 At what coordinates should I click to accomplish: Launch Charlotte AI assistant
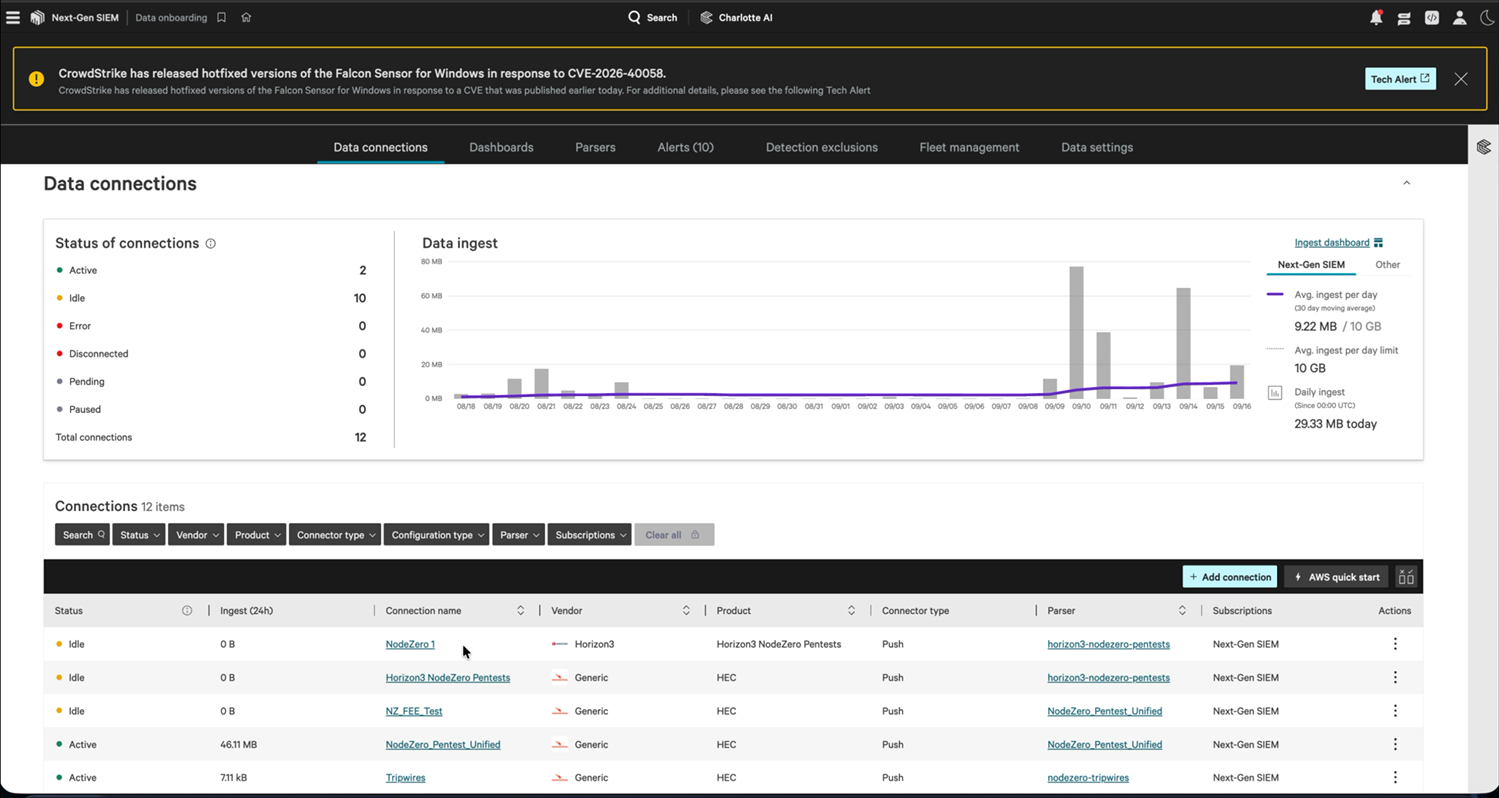tap(736, 17)
